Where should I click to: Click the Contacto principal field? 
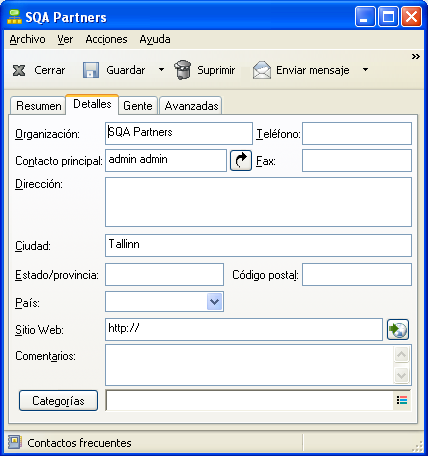[166, 161]
